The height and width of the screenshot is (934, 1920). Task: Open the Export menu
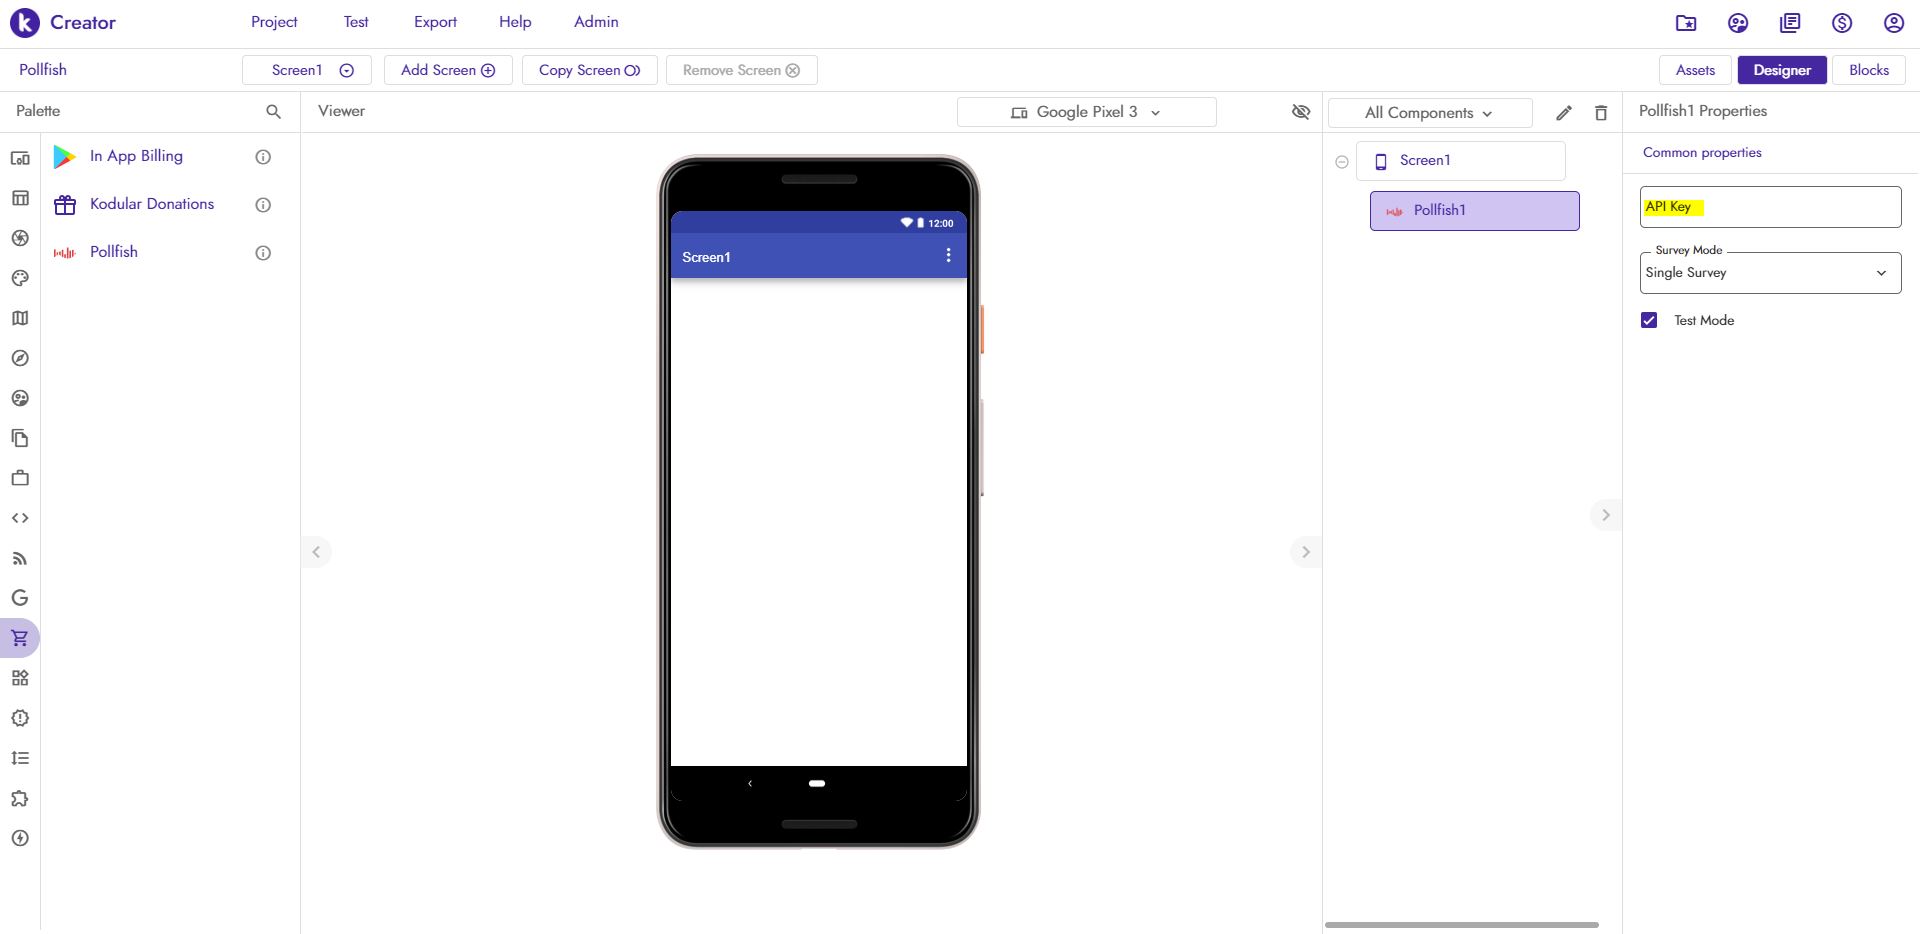(435, 22)
